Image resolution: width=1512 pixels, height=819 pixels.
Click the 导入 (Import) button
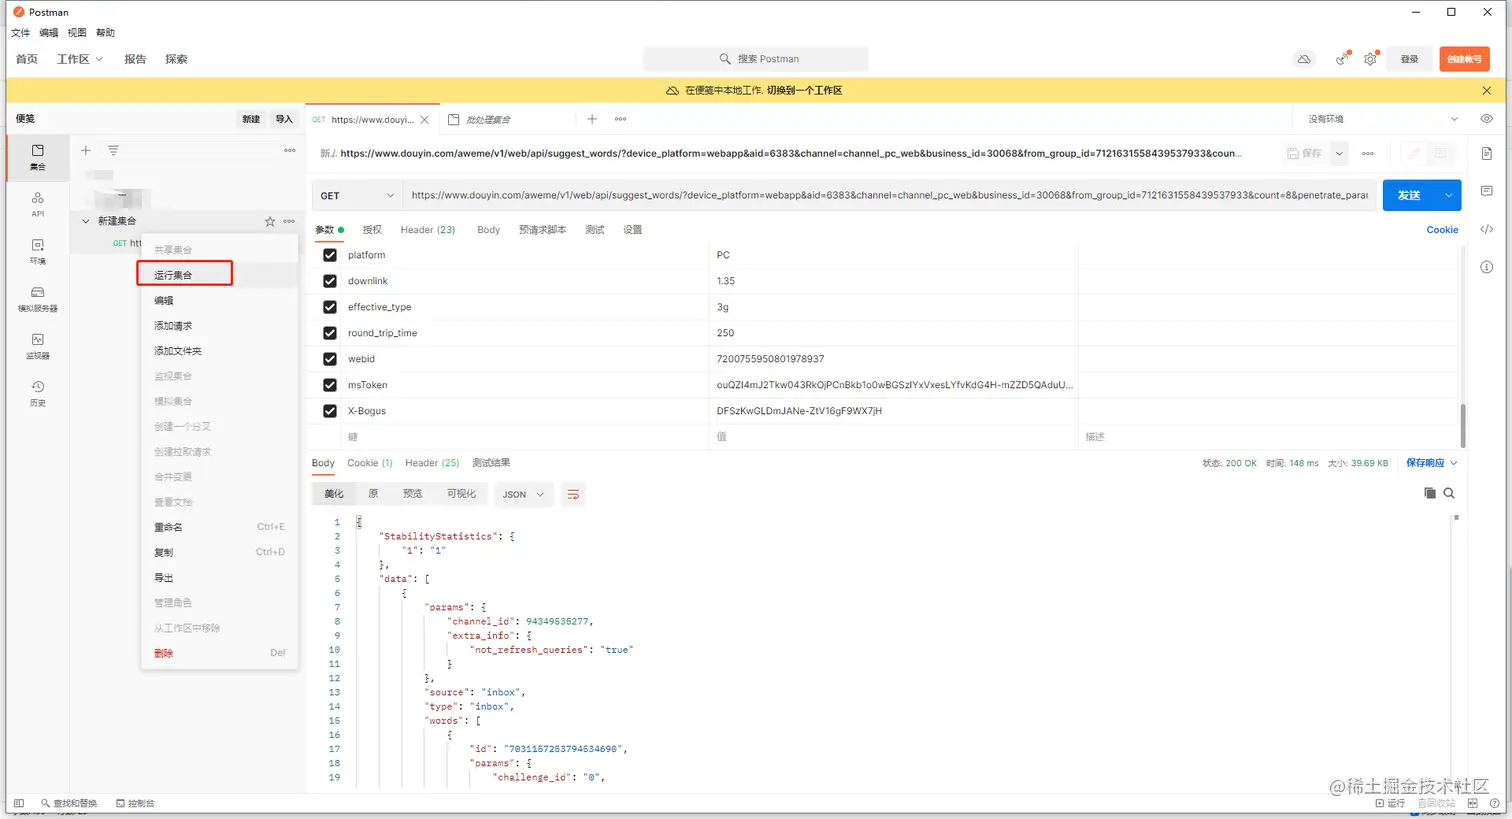(284, 119)
